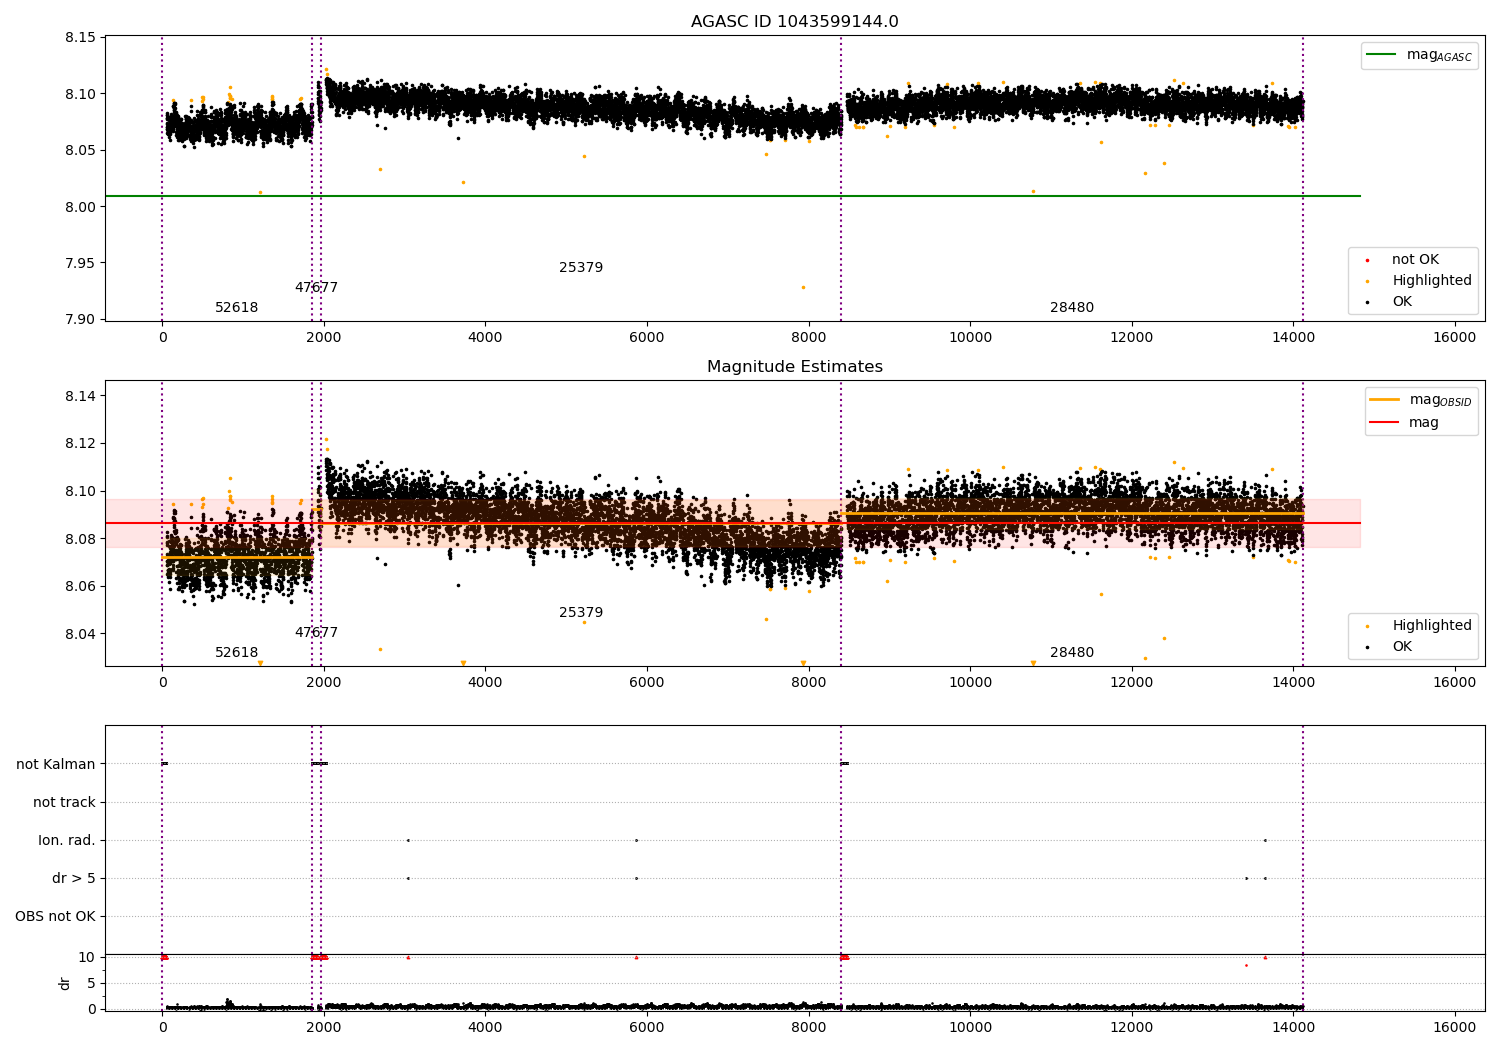1500x1050 pixels.
Task: Click obsid label 28480 in the top panel
Action: (x=1072, y=308)
